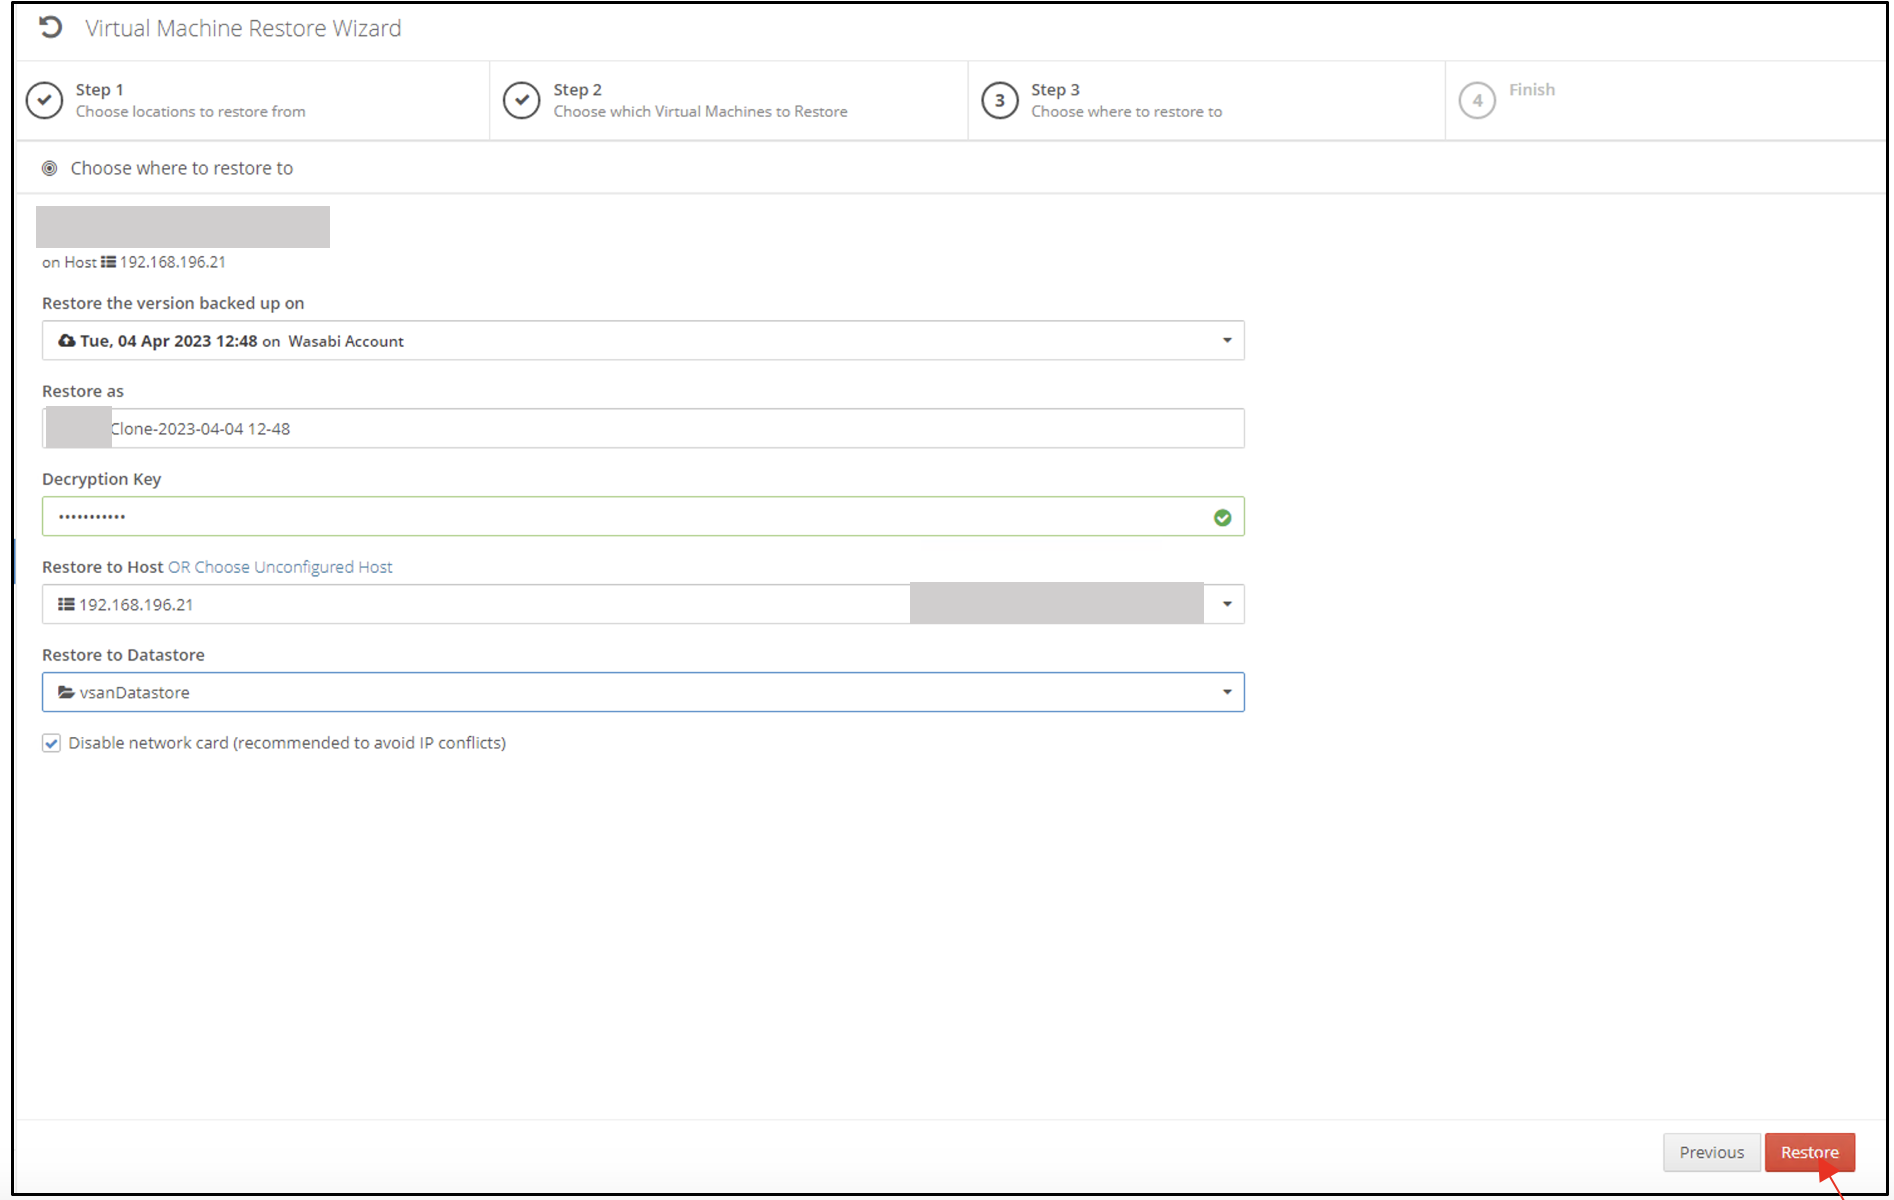
Task: Open the Tue, 04 Apr 2023 12:48 version box
Action: pos(643,340)
